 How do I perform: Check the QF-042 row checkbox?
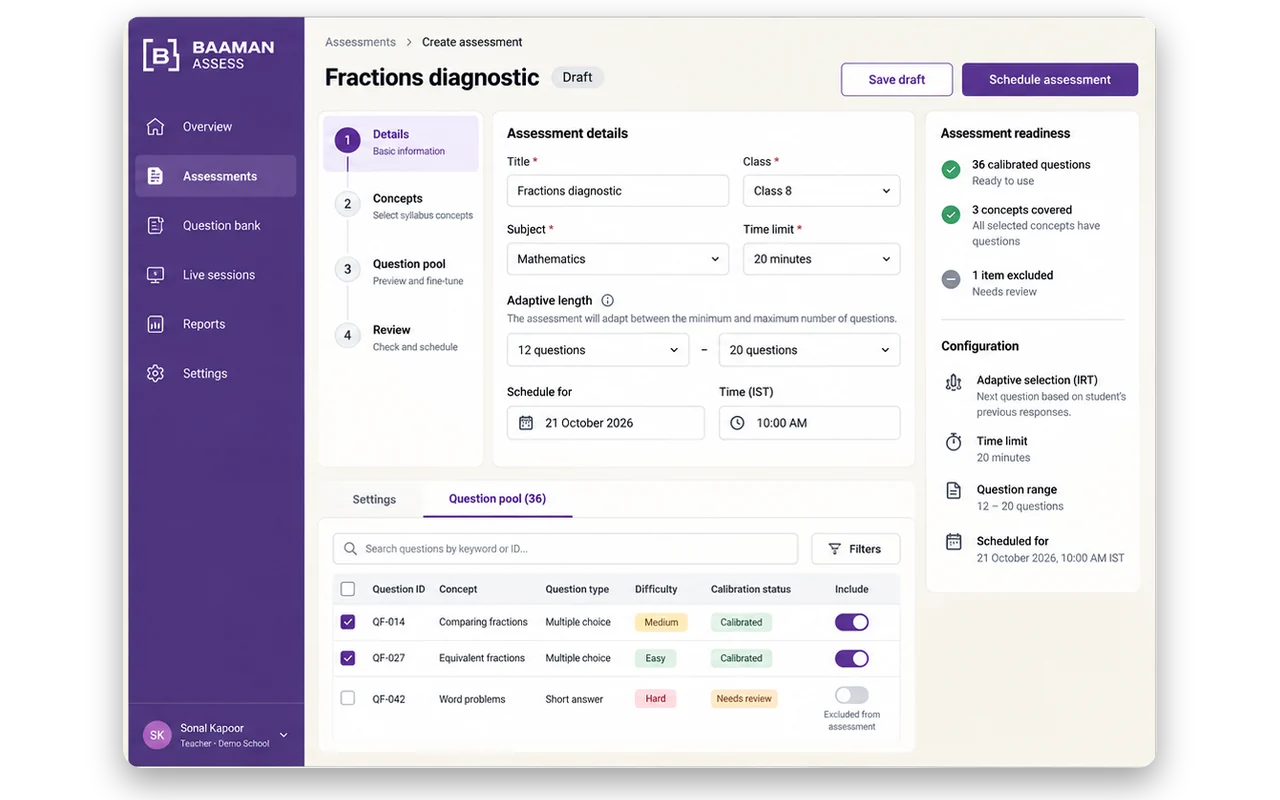[x=348, y=698]
